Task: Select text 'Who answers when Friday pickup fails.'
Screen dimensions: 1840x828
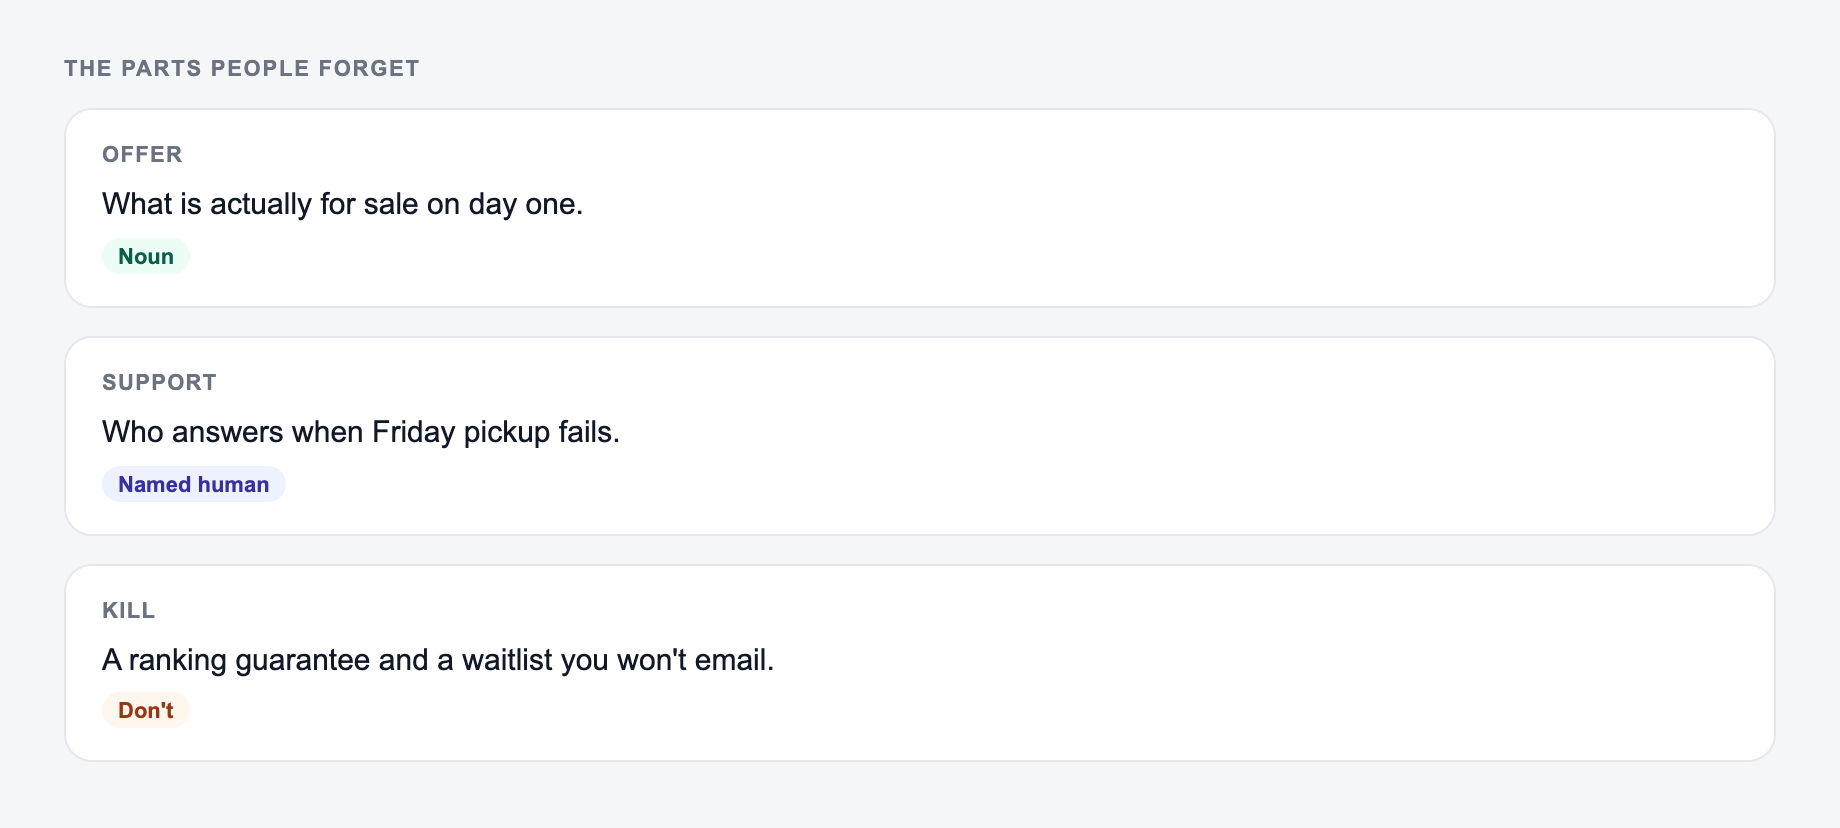Action: [361, 432]
